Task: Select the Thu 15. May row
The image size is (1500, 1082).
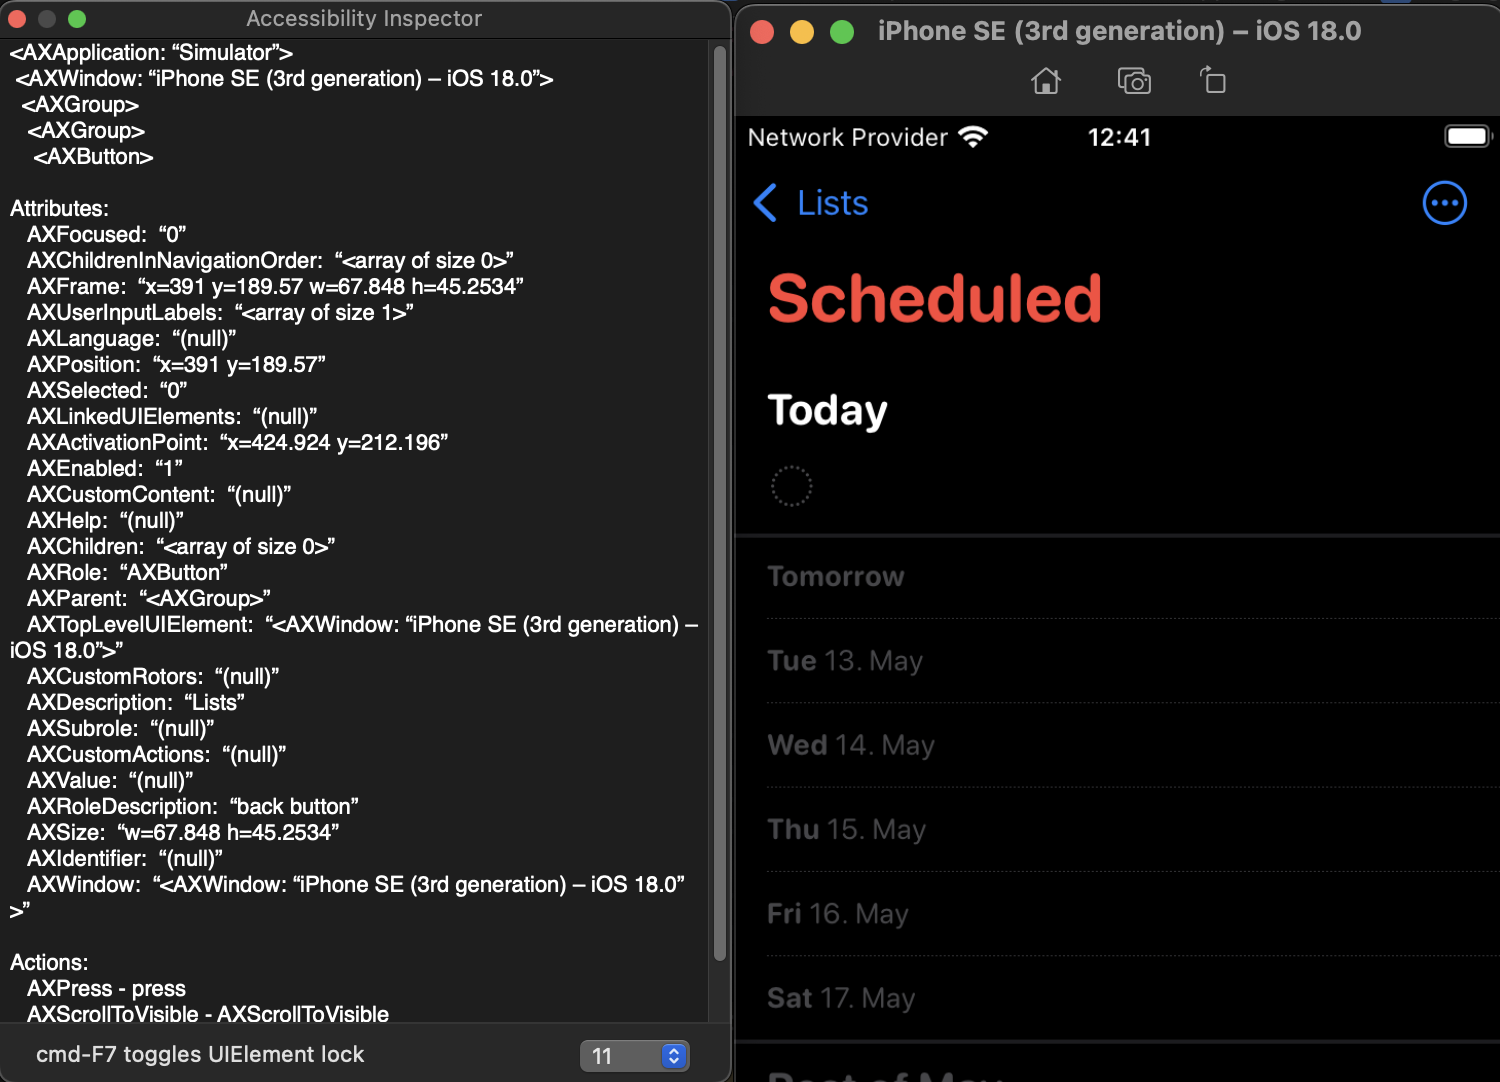Action: point(1117,829)
